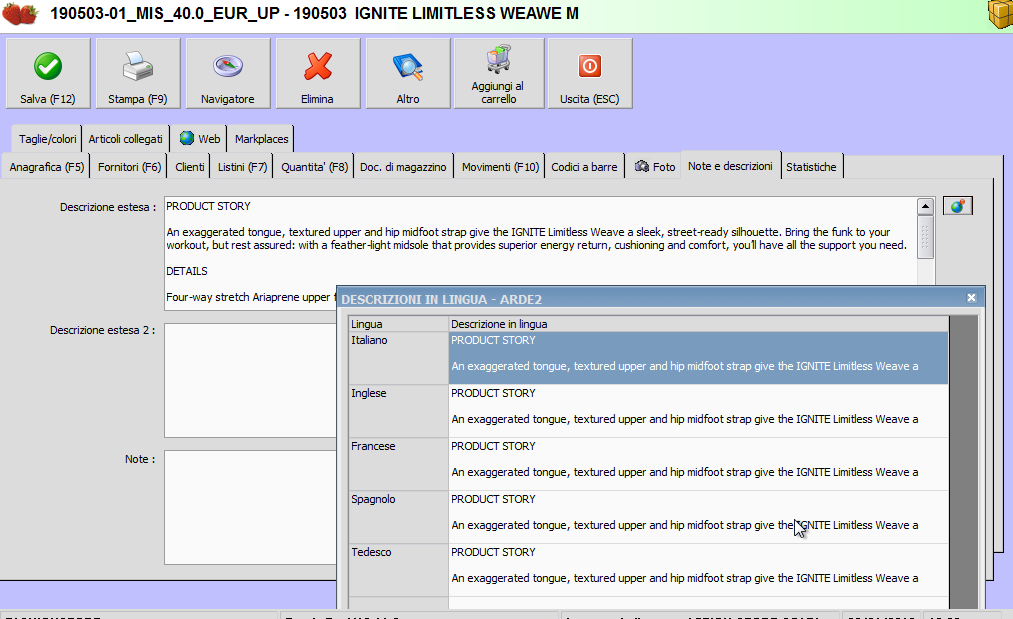Open the Statistiche tab
Screen dimensions: 1013x619
811,167
